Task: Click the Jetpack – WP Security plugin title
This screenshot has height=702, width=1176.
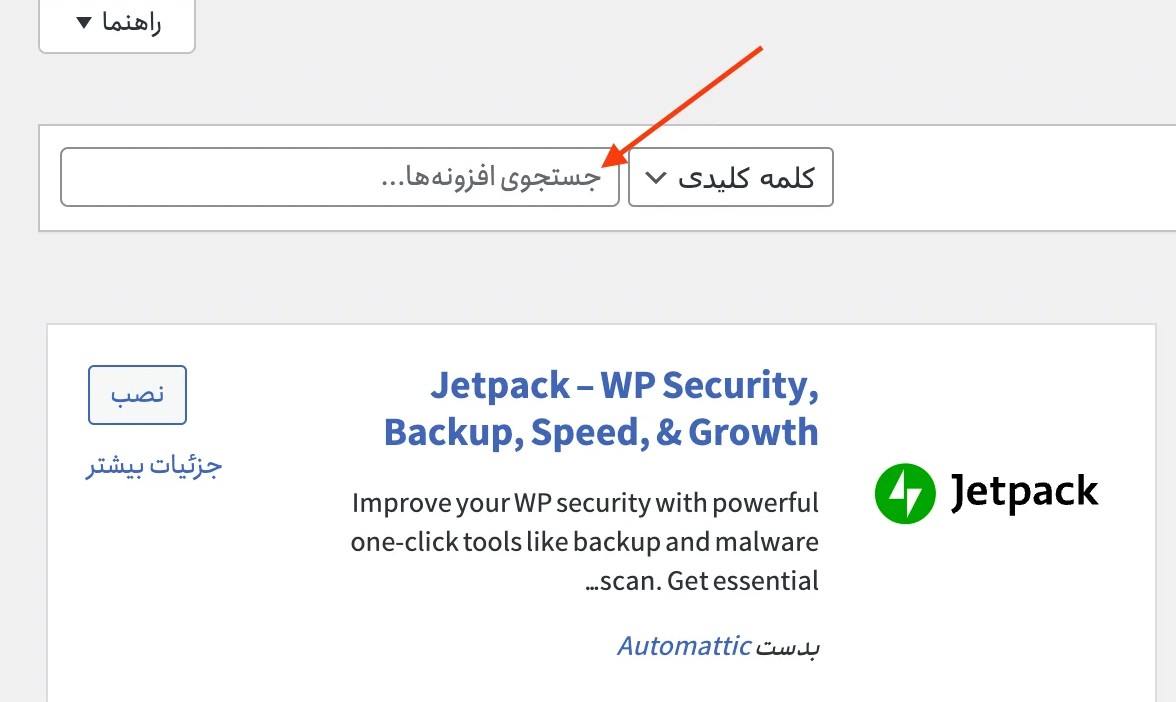Action: [x=601, y=408]
